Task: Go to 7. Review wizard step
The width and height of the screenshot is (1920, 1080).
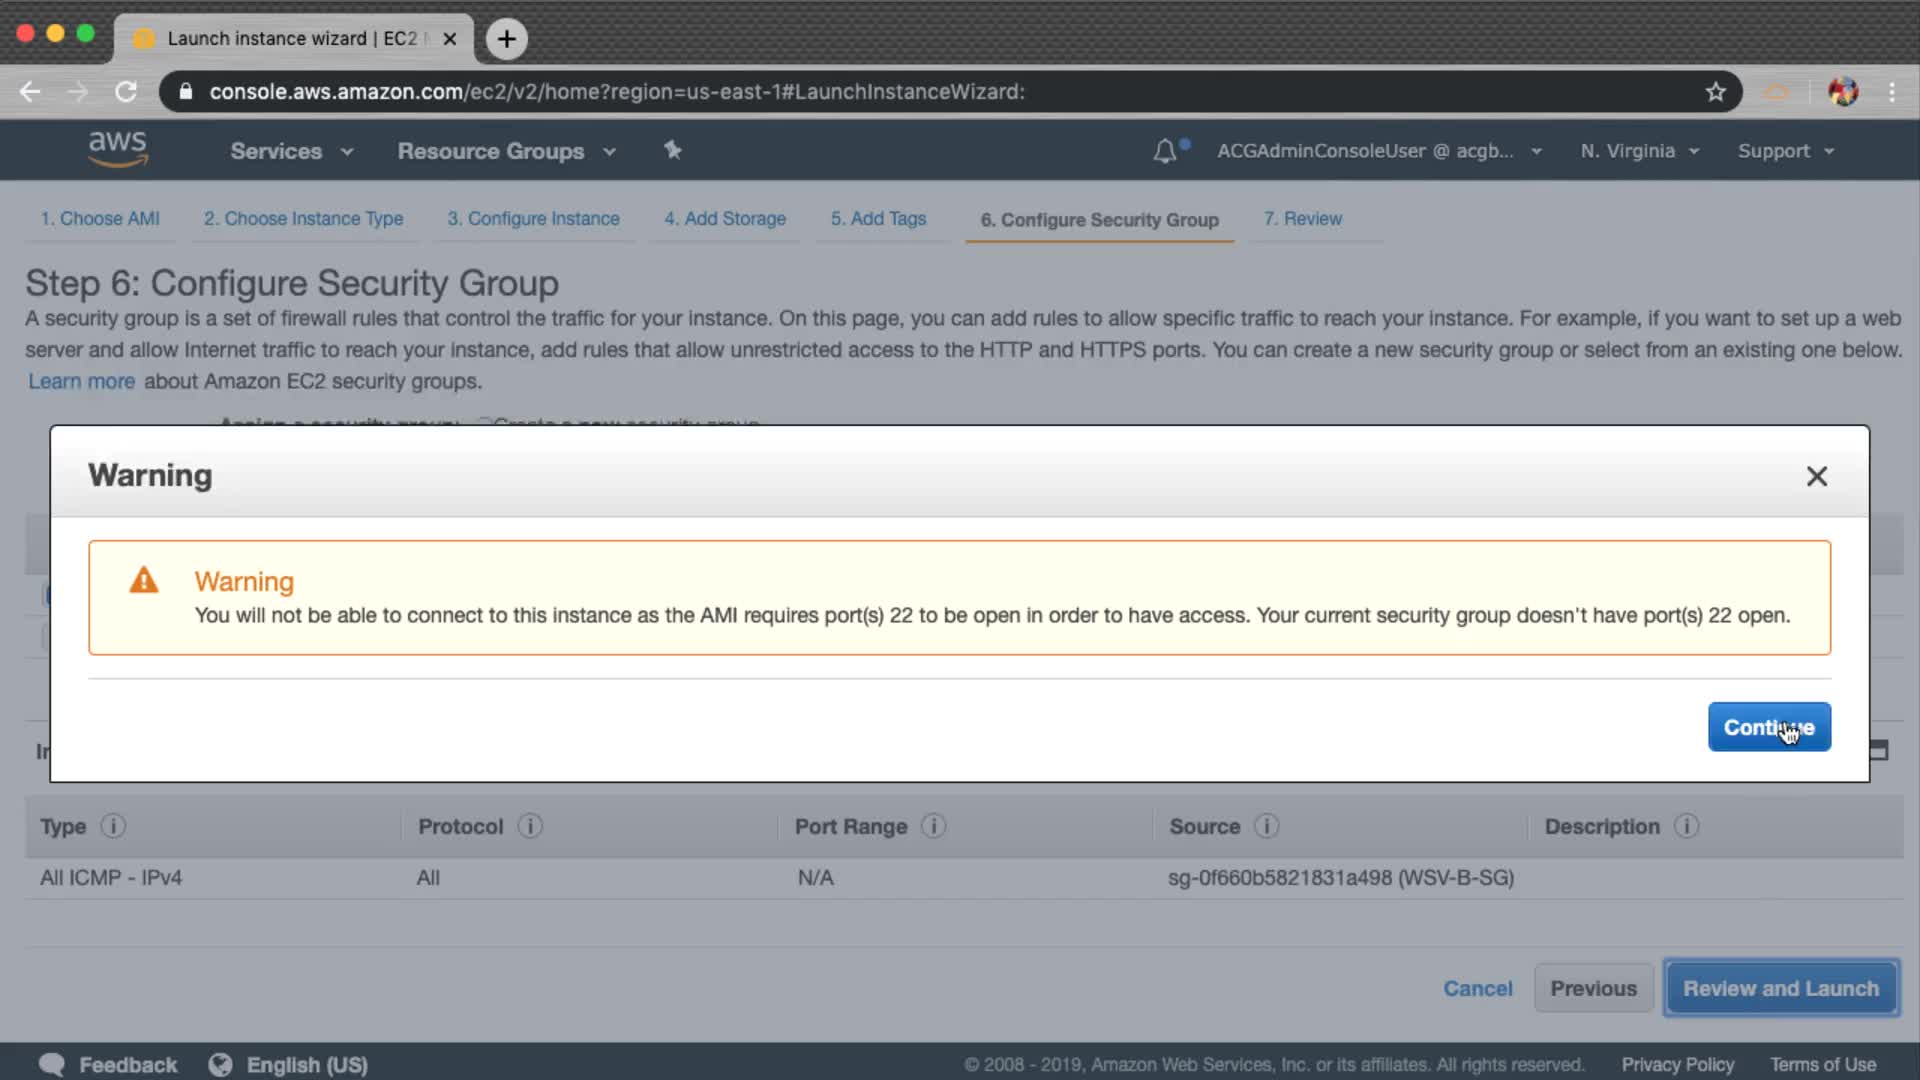Action: [x=1302, y=218]
